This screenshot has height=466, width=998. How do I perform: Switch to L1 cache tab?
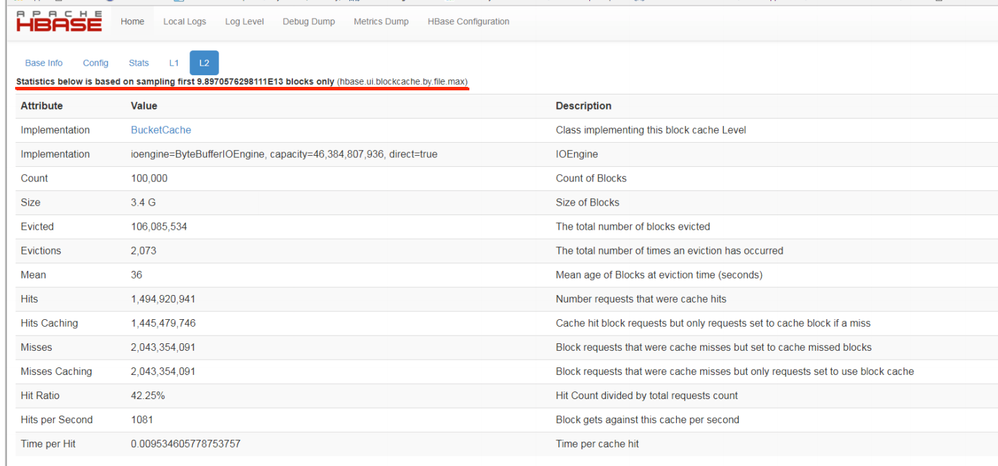174,63
